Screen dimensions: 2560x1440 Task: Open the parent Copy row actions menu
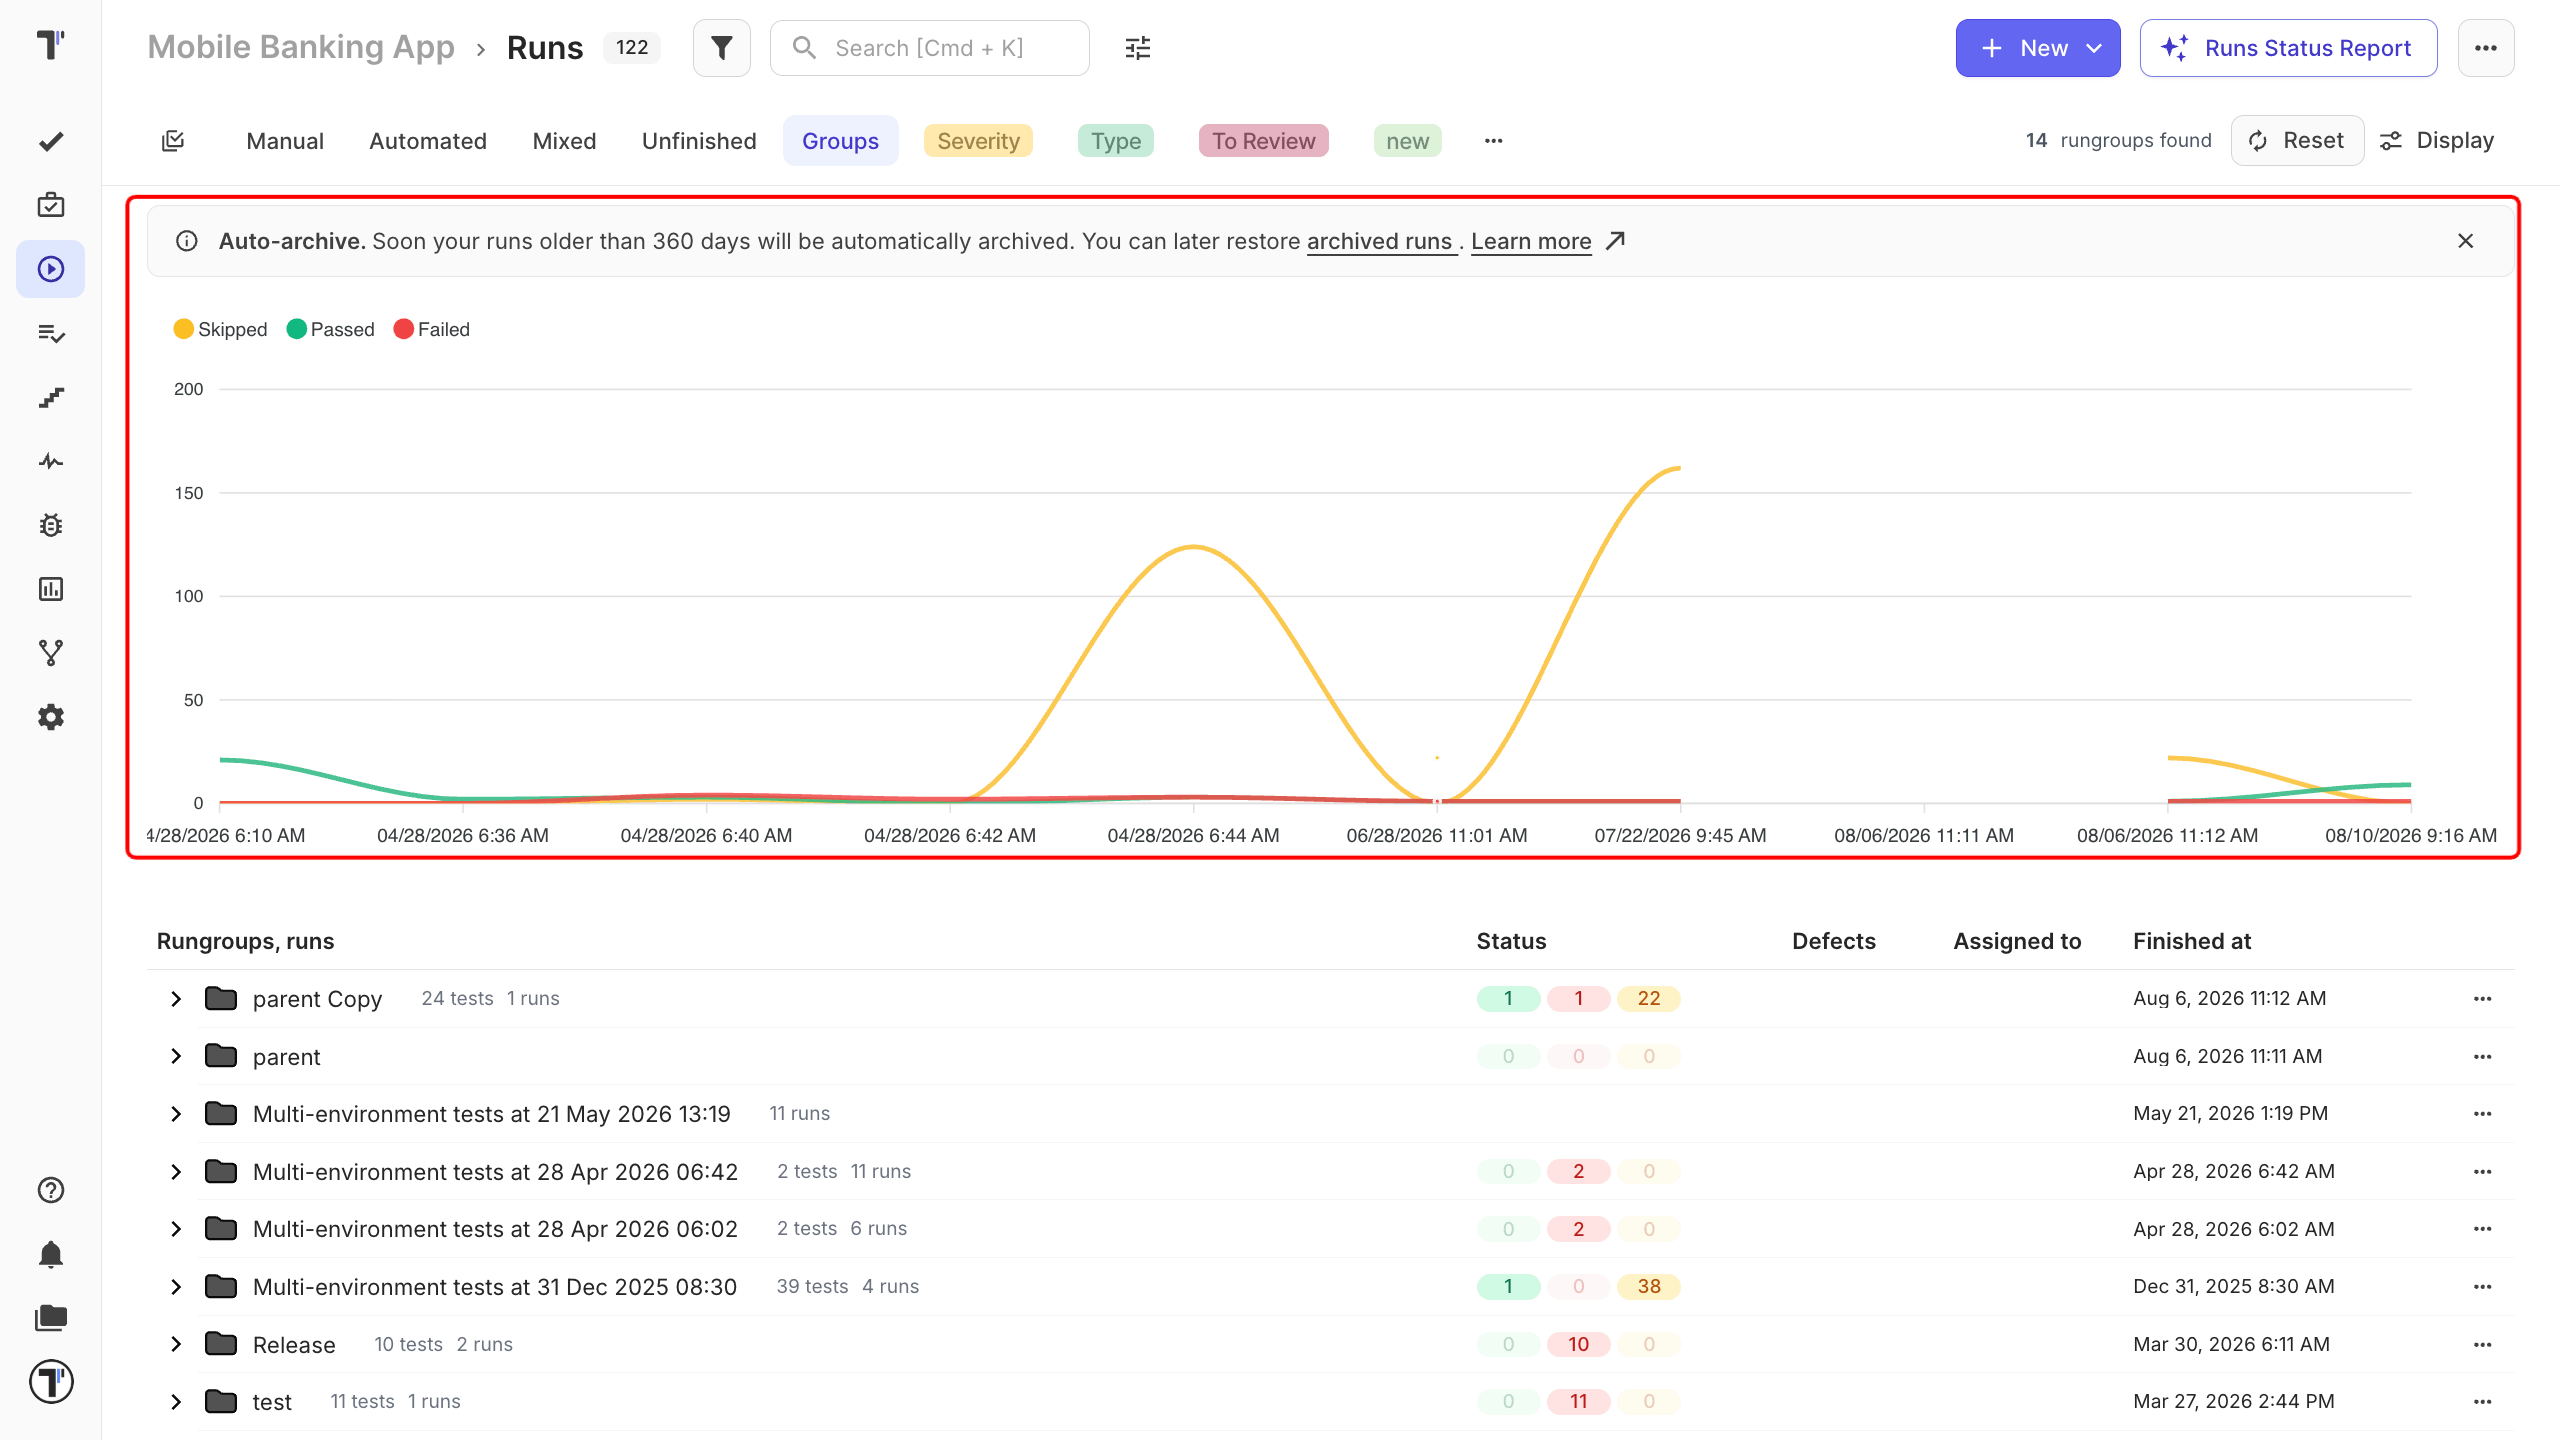point(2483,999)
